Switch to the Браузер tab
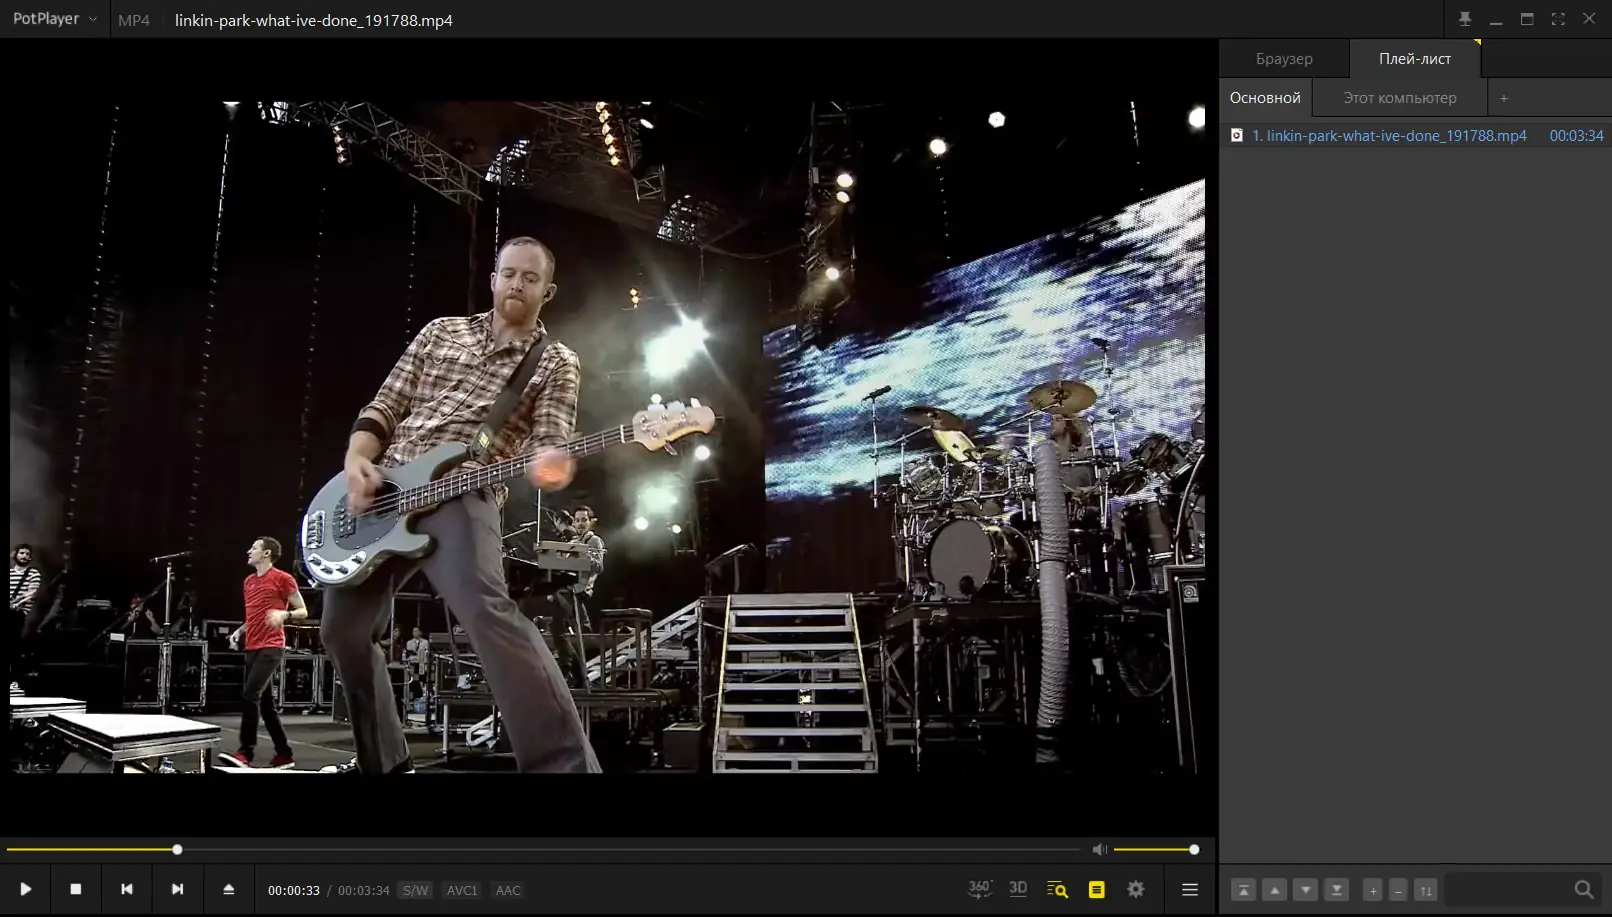 click(1284, 59)
